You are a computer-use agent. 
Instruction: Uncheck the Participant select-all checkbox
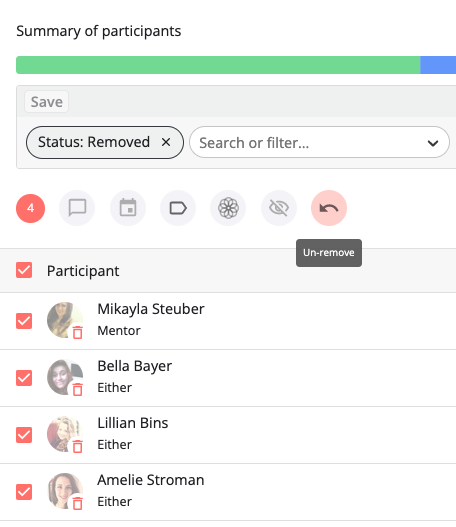coord(24,270)
